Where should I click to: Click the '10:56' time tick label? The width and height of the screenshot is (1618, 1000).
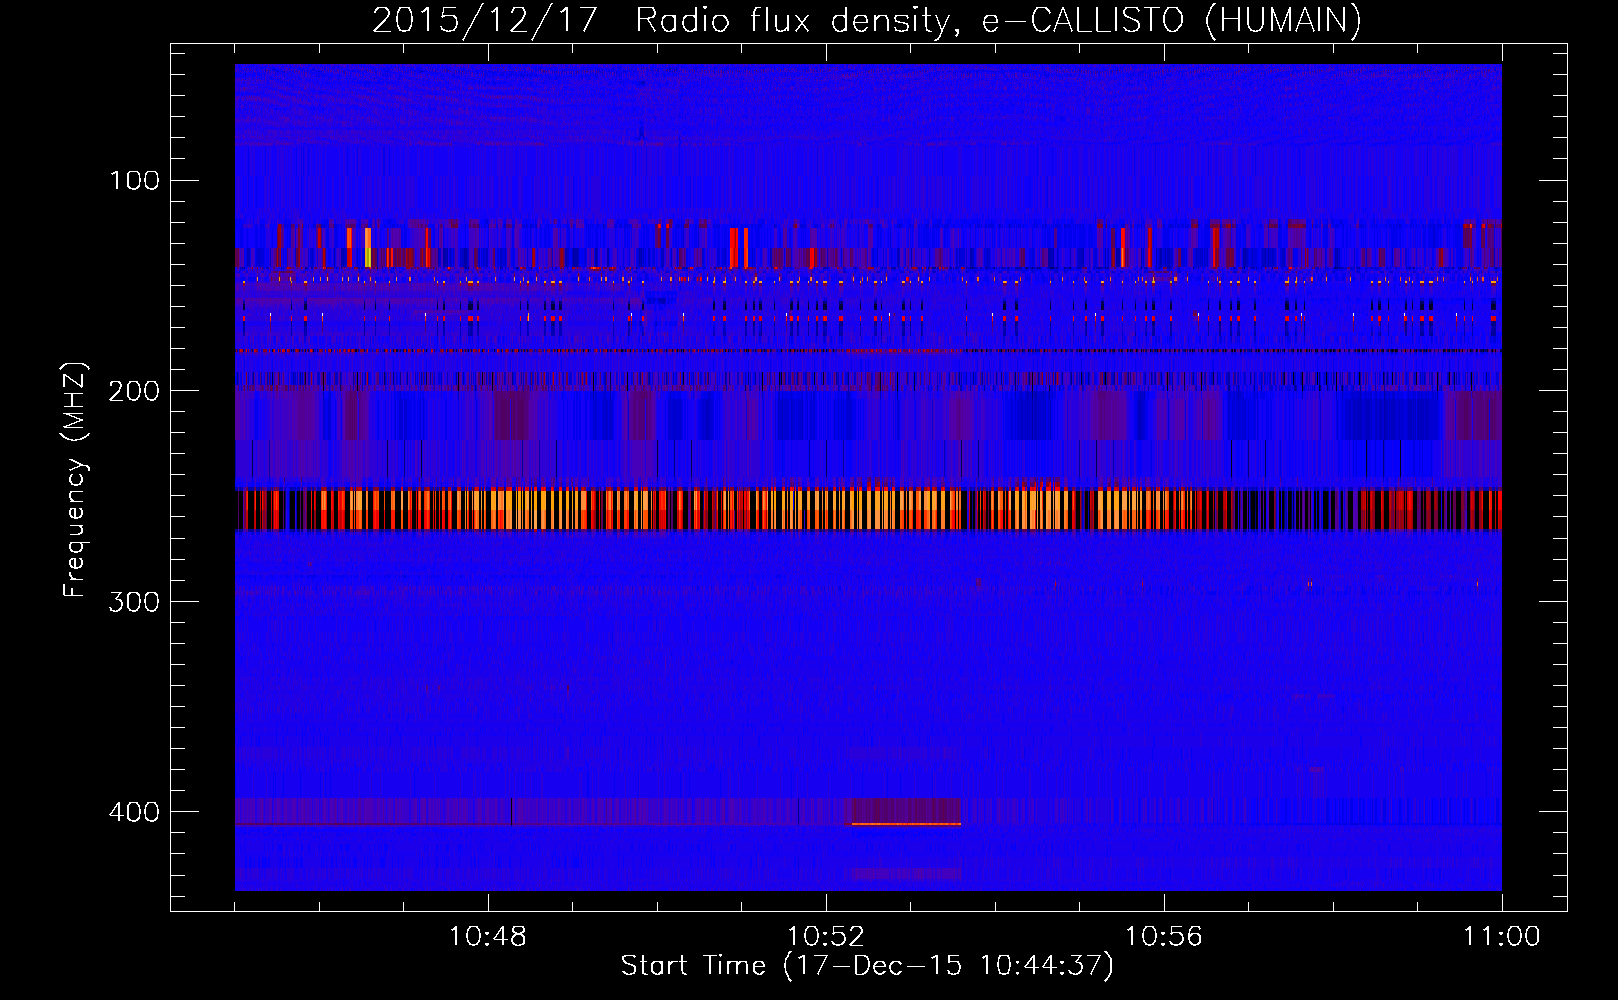point(1164,937)
